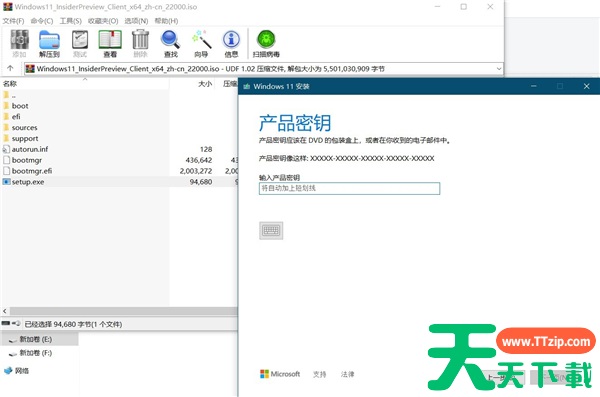The image size is (600, 397).
Task: Open the Options (选项) menu
Action: point(136,21)
